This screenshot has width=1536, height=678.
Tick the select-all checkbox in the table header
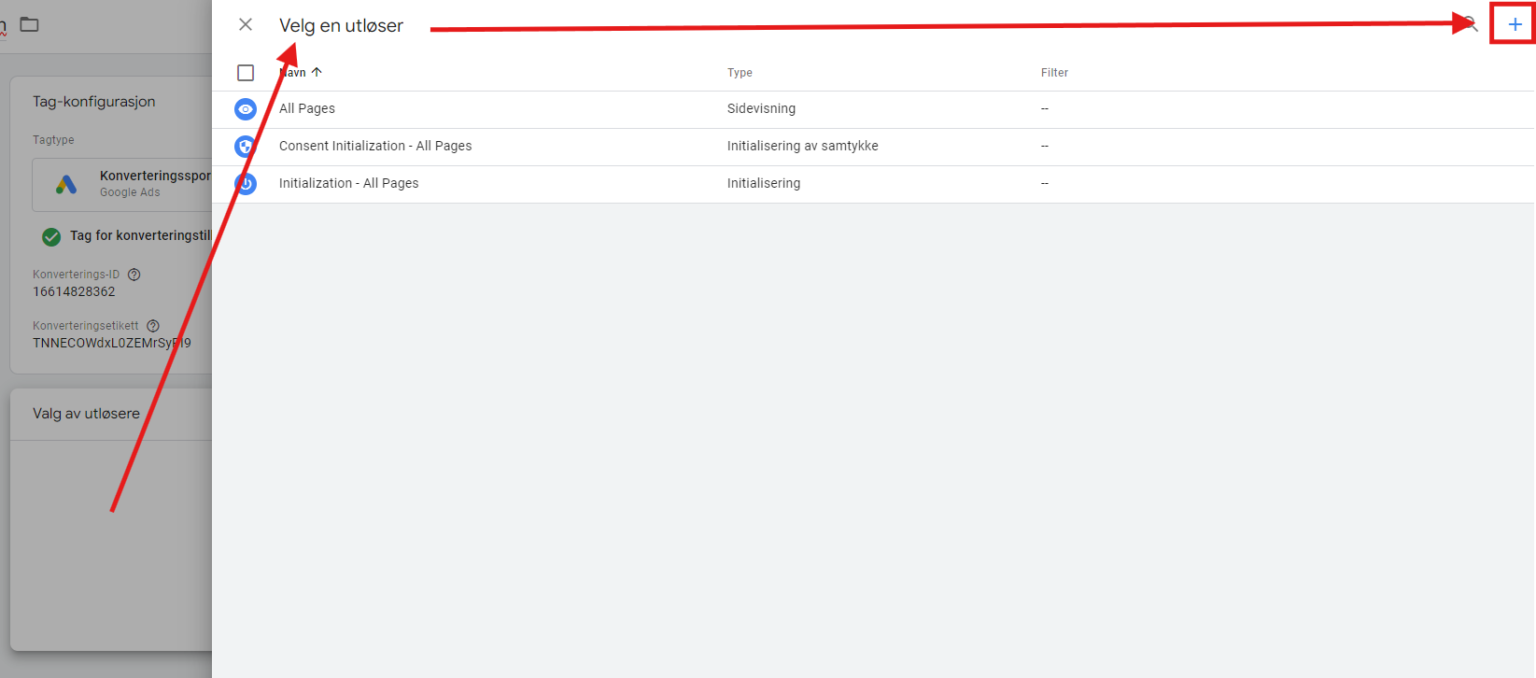246,73
